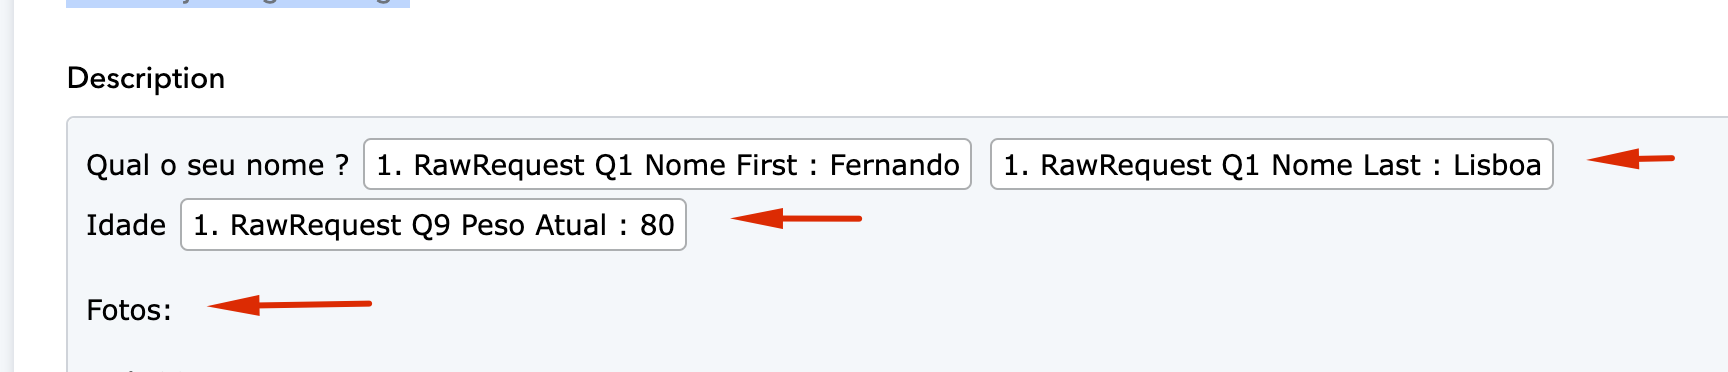Click the red arrow beside Peso Atual pill

pyautogui.click(x=796, y=218)
